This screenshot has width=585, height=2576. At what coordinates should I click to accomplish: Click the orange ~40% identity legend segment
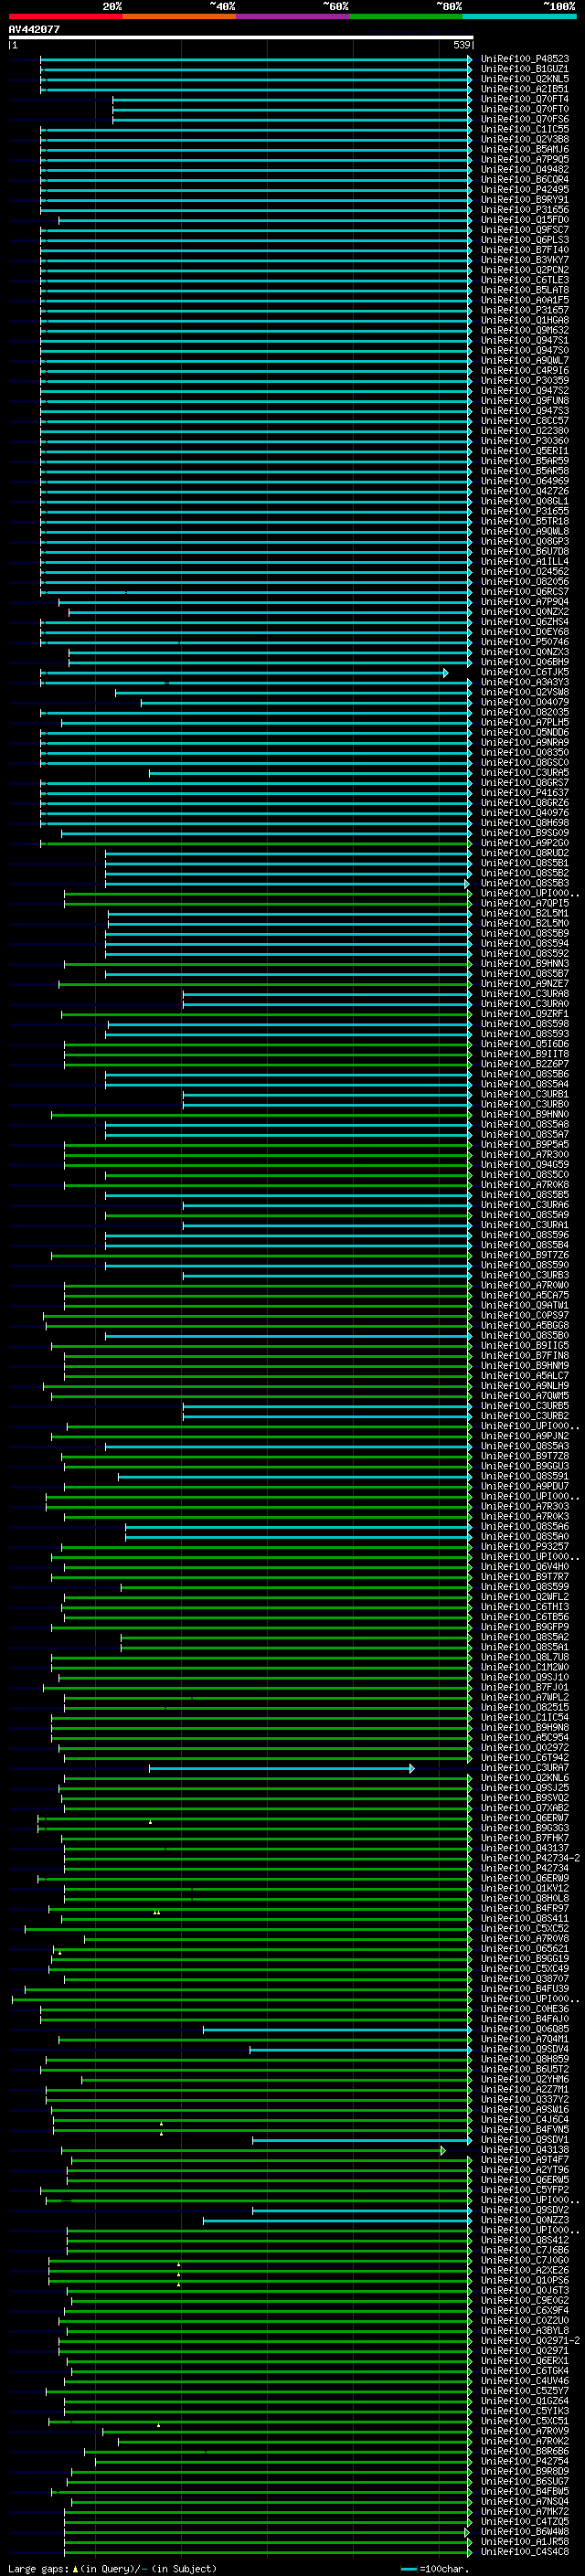[x=179, y=16]
